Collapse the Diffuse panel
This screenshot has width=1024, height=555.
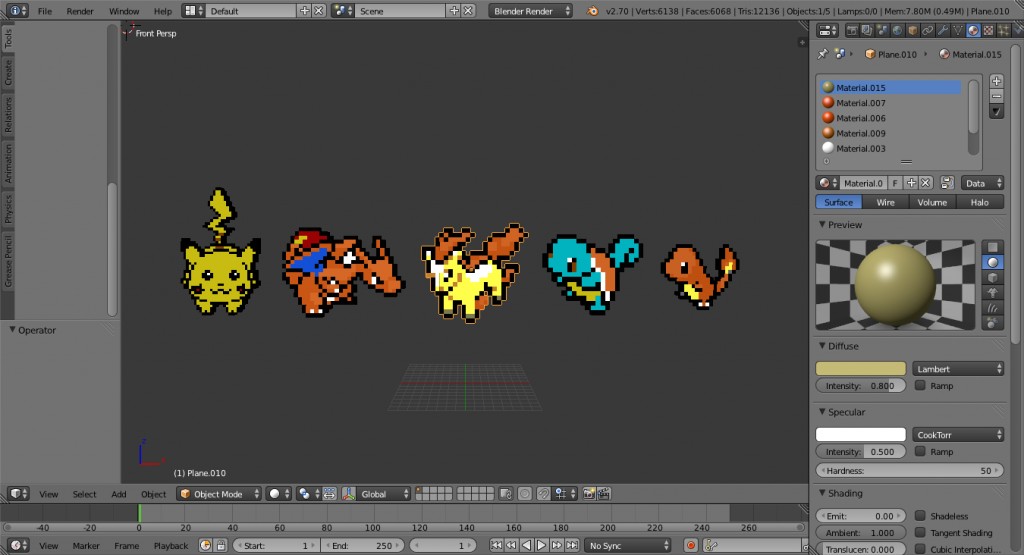click(x=822, y=346)
